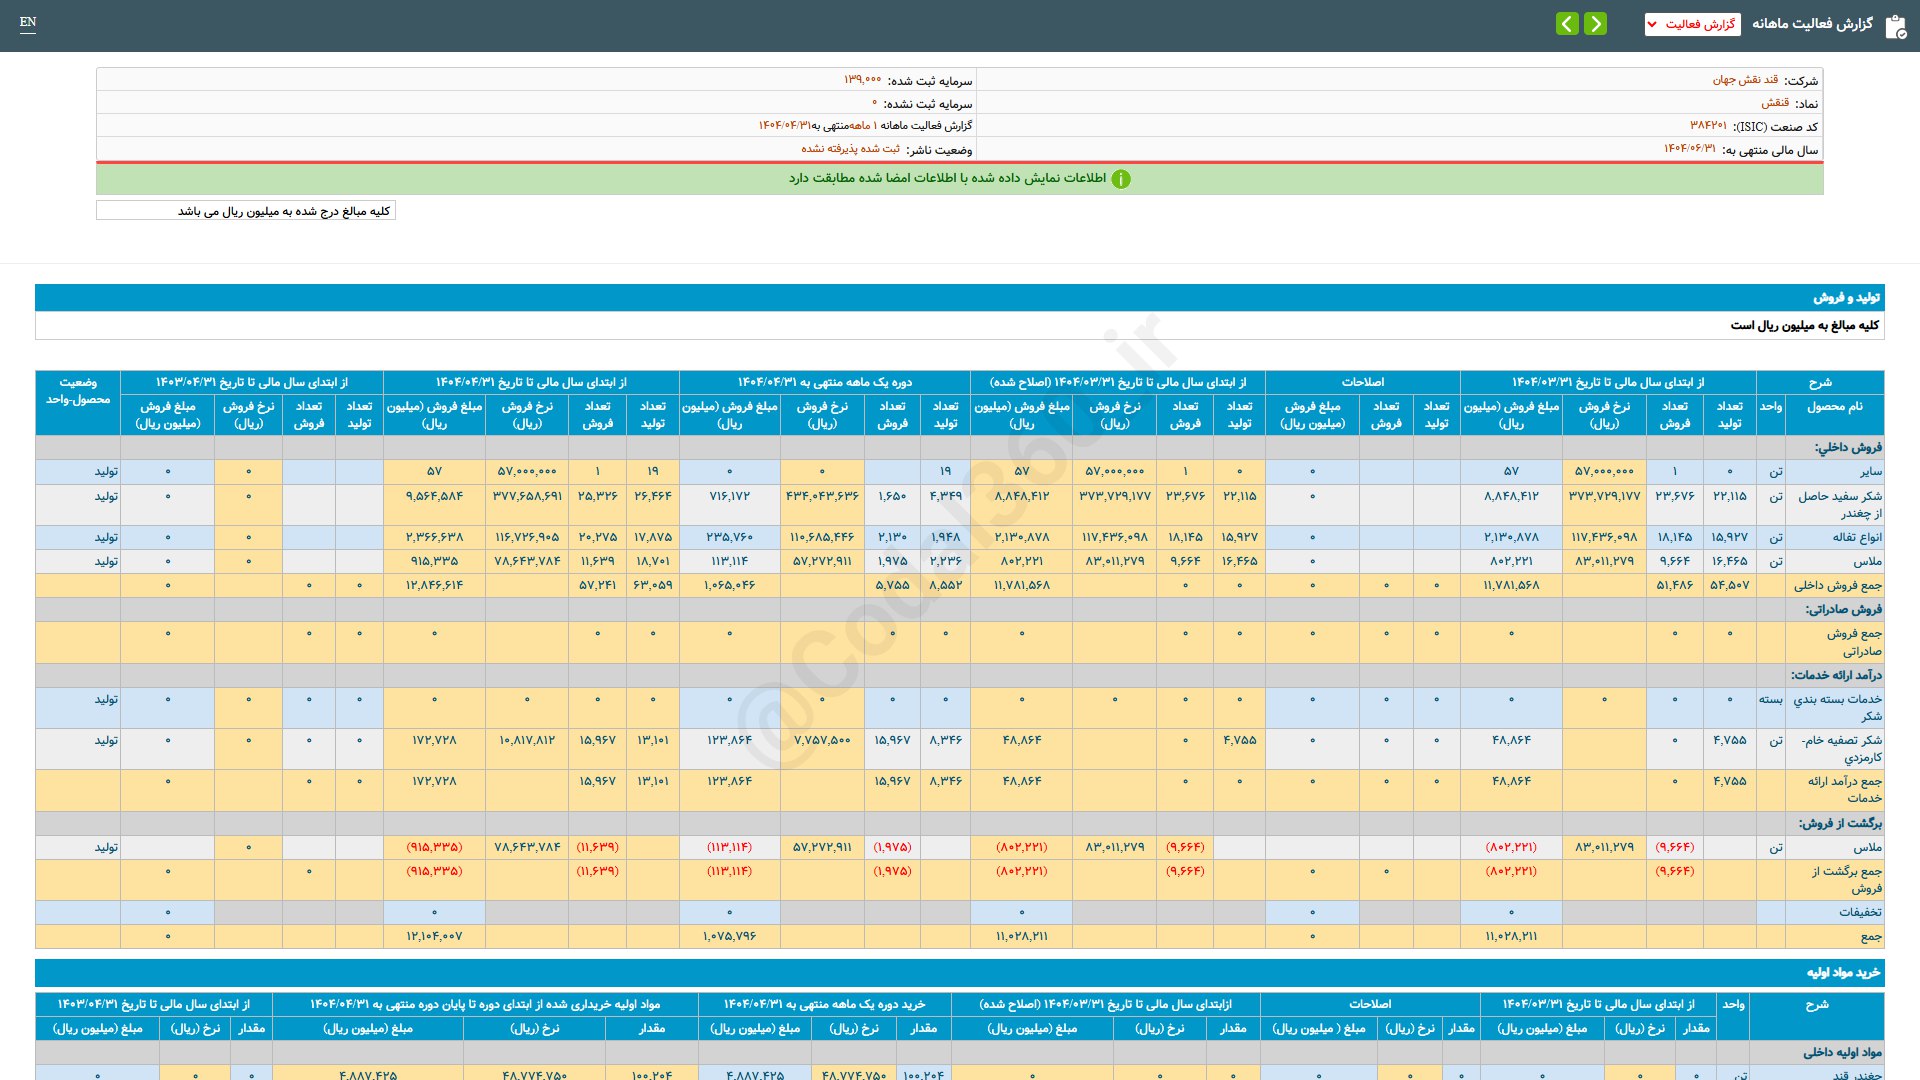Select registered capital value ۱۳۹,۰۰۰
The image size is (1920, 1080).
coord(862,80)
